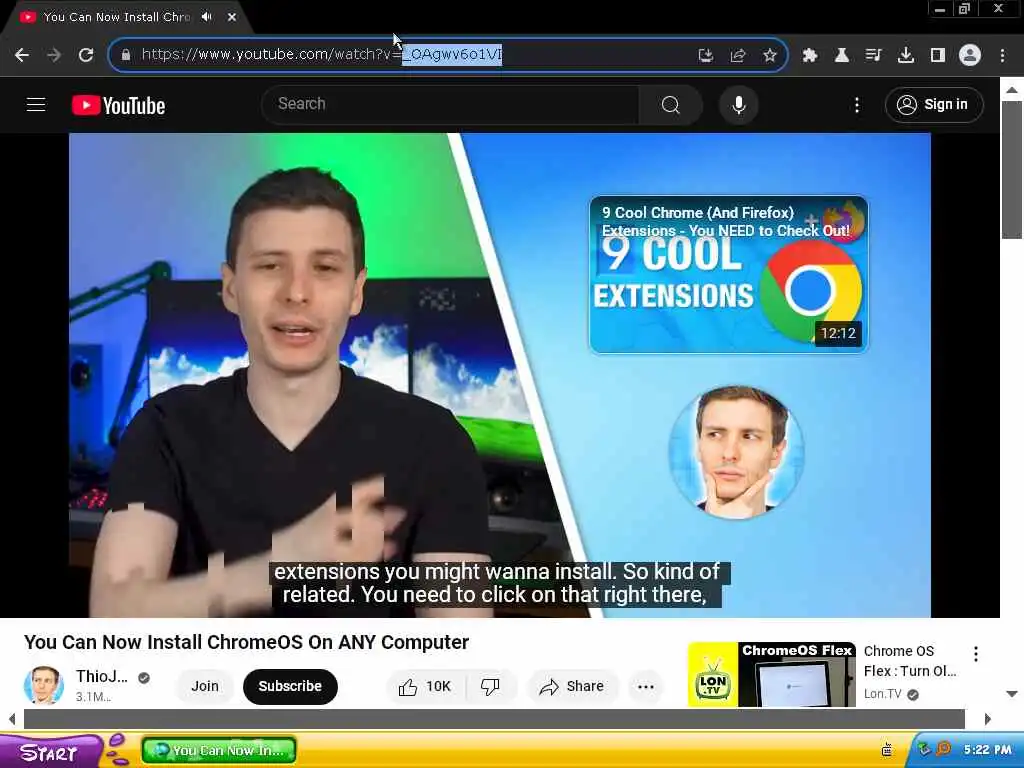The width and height of the screenshot is (1024, 768).
Task: Click the horizontal scrollbar track
Action: pyautogui.click(x=494, y=719)
